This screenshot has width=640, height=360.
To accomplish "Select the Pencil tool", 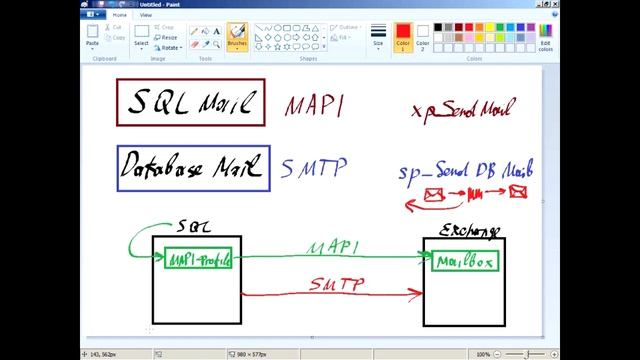I will tap(194, 31).
